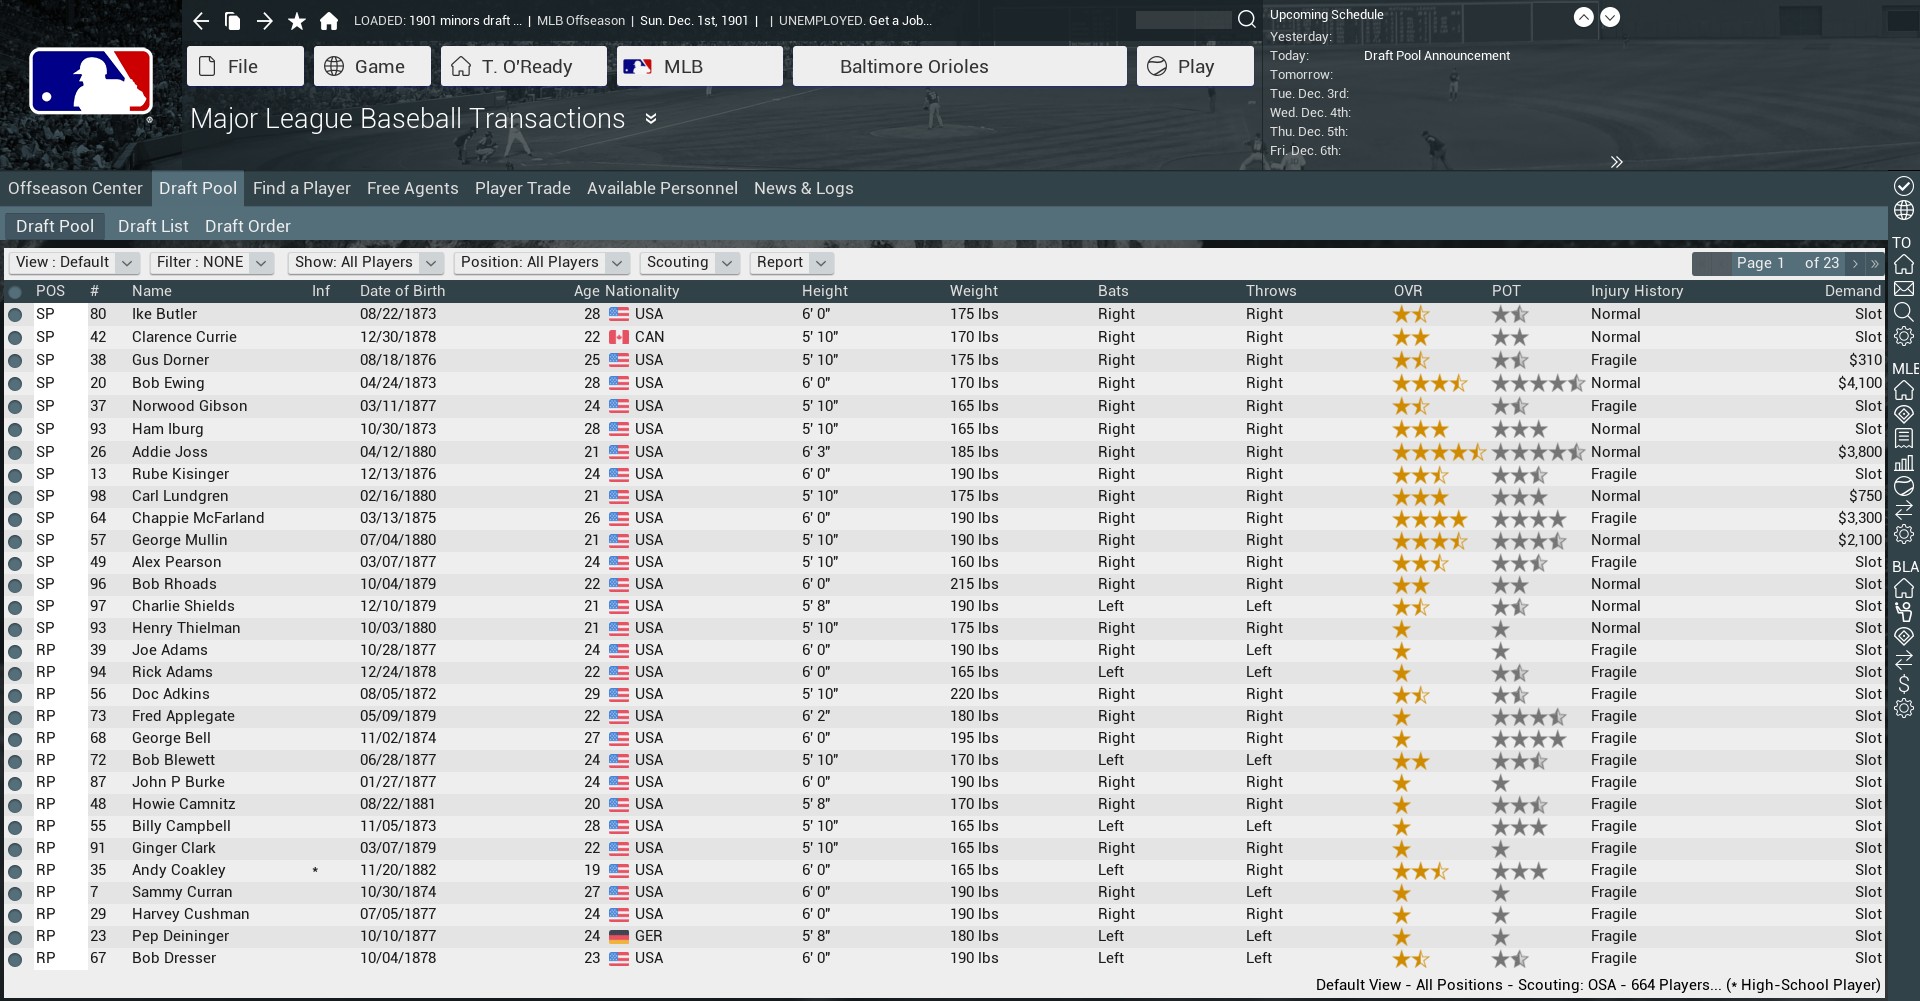Toggle the select-all circle in table header
Viewport: 1920px width, 1001px height.
15,292
